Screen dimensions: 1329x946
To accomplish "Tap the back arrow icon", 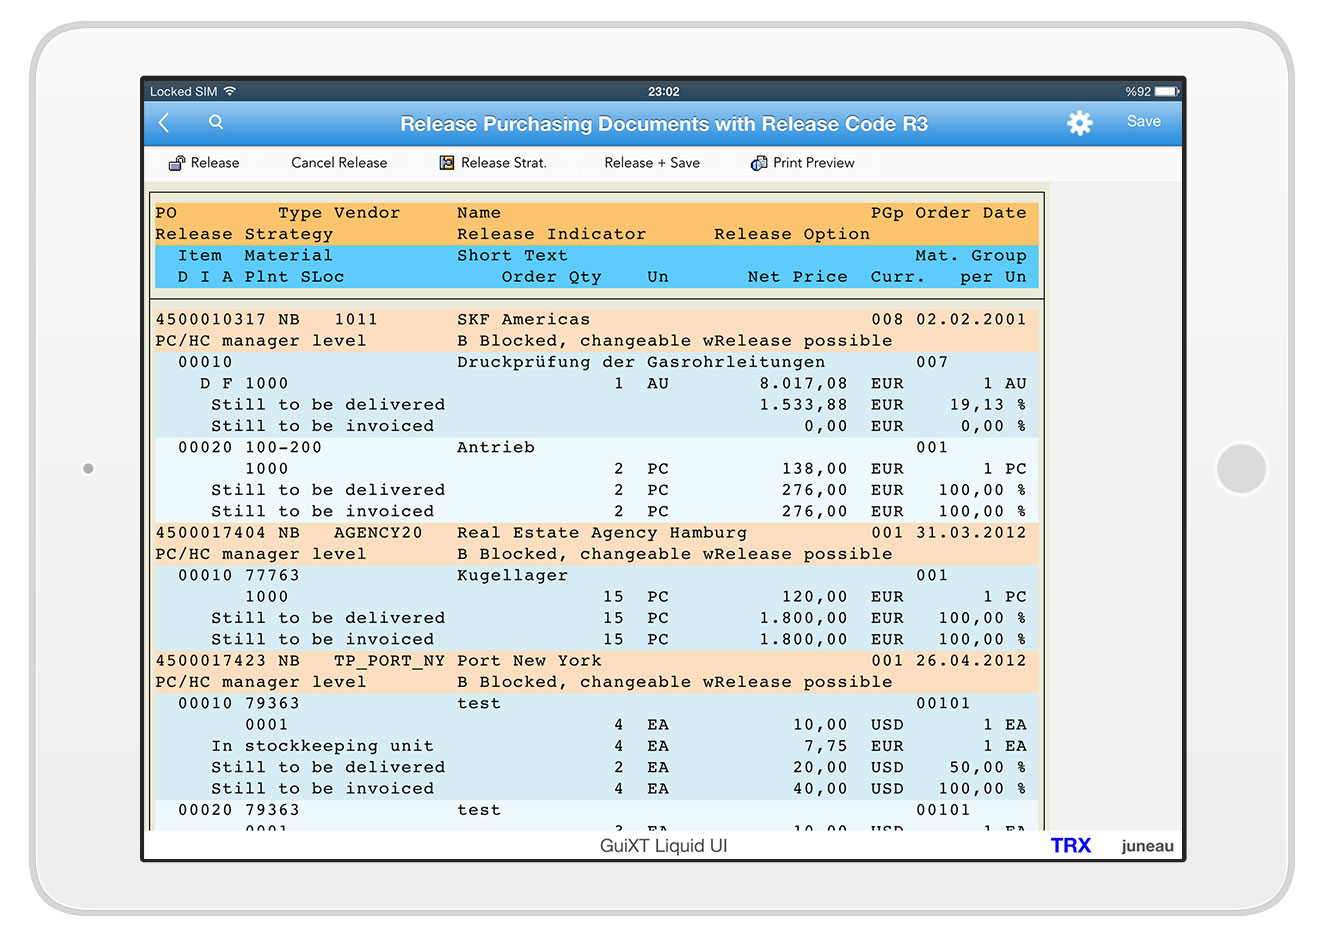I will [x=165, y=123].
